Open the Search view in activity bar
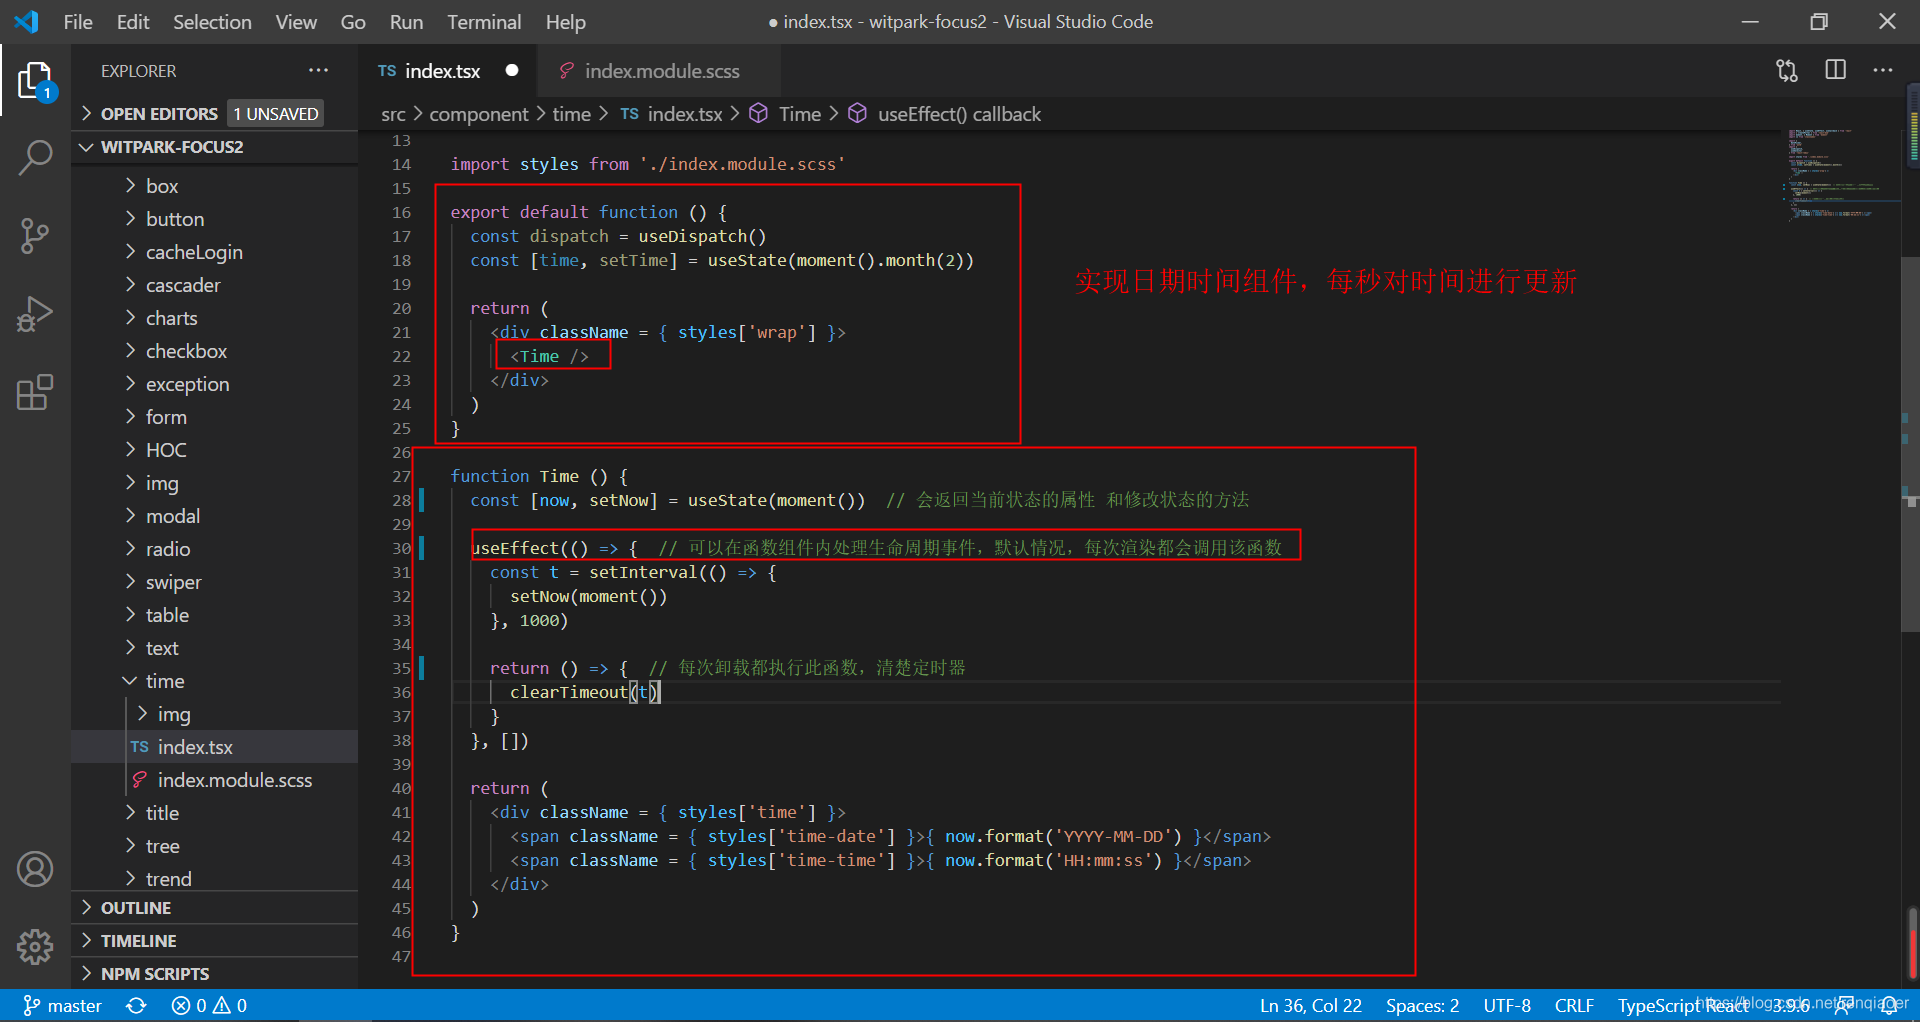1920x1022 pixels. 35,158
